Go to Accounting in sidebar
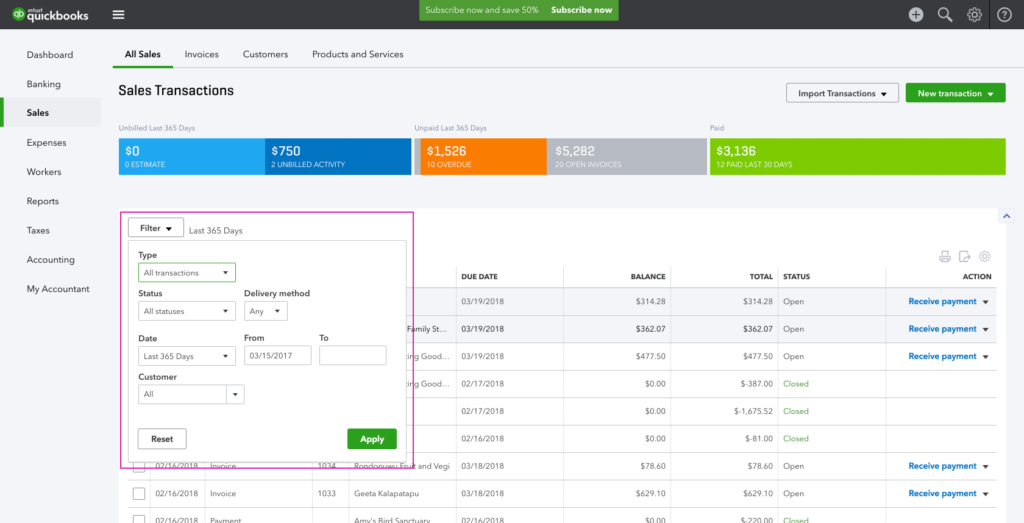 [x=50, y=259]
